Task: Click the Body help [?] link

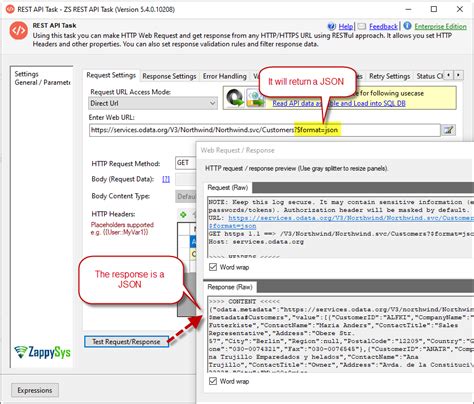Action: [166, 179]
